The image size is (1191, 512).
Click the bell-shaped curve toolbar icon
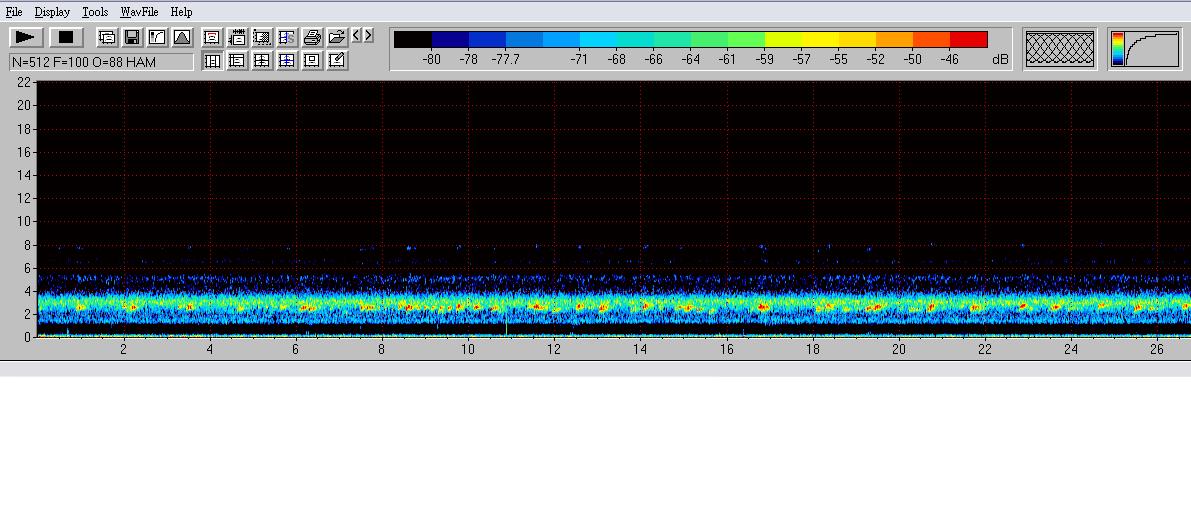point(182,37)
